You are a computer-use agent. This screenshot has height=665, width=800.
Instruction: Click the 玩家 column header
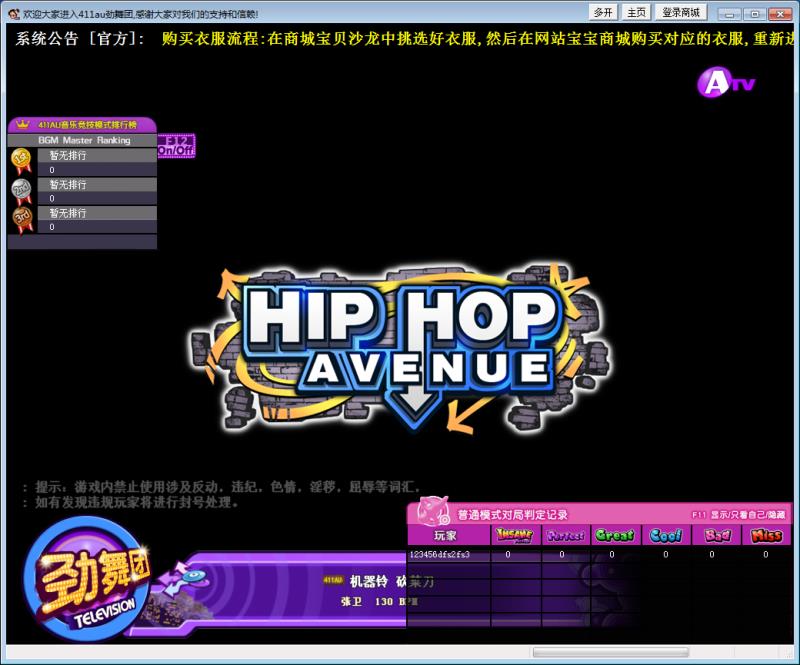(x=445, y=535)
